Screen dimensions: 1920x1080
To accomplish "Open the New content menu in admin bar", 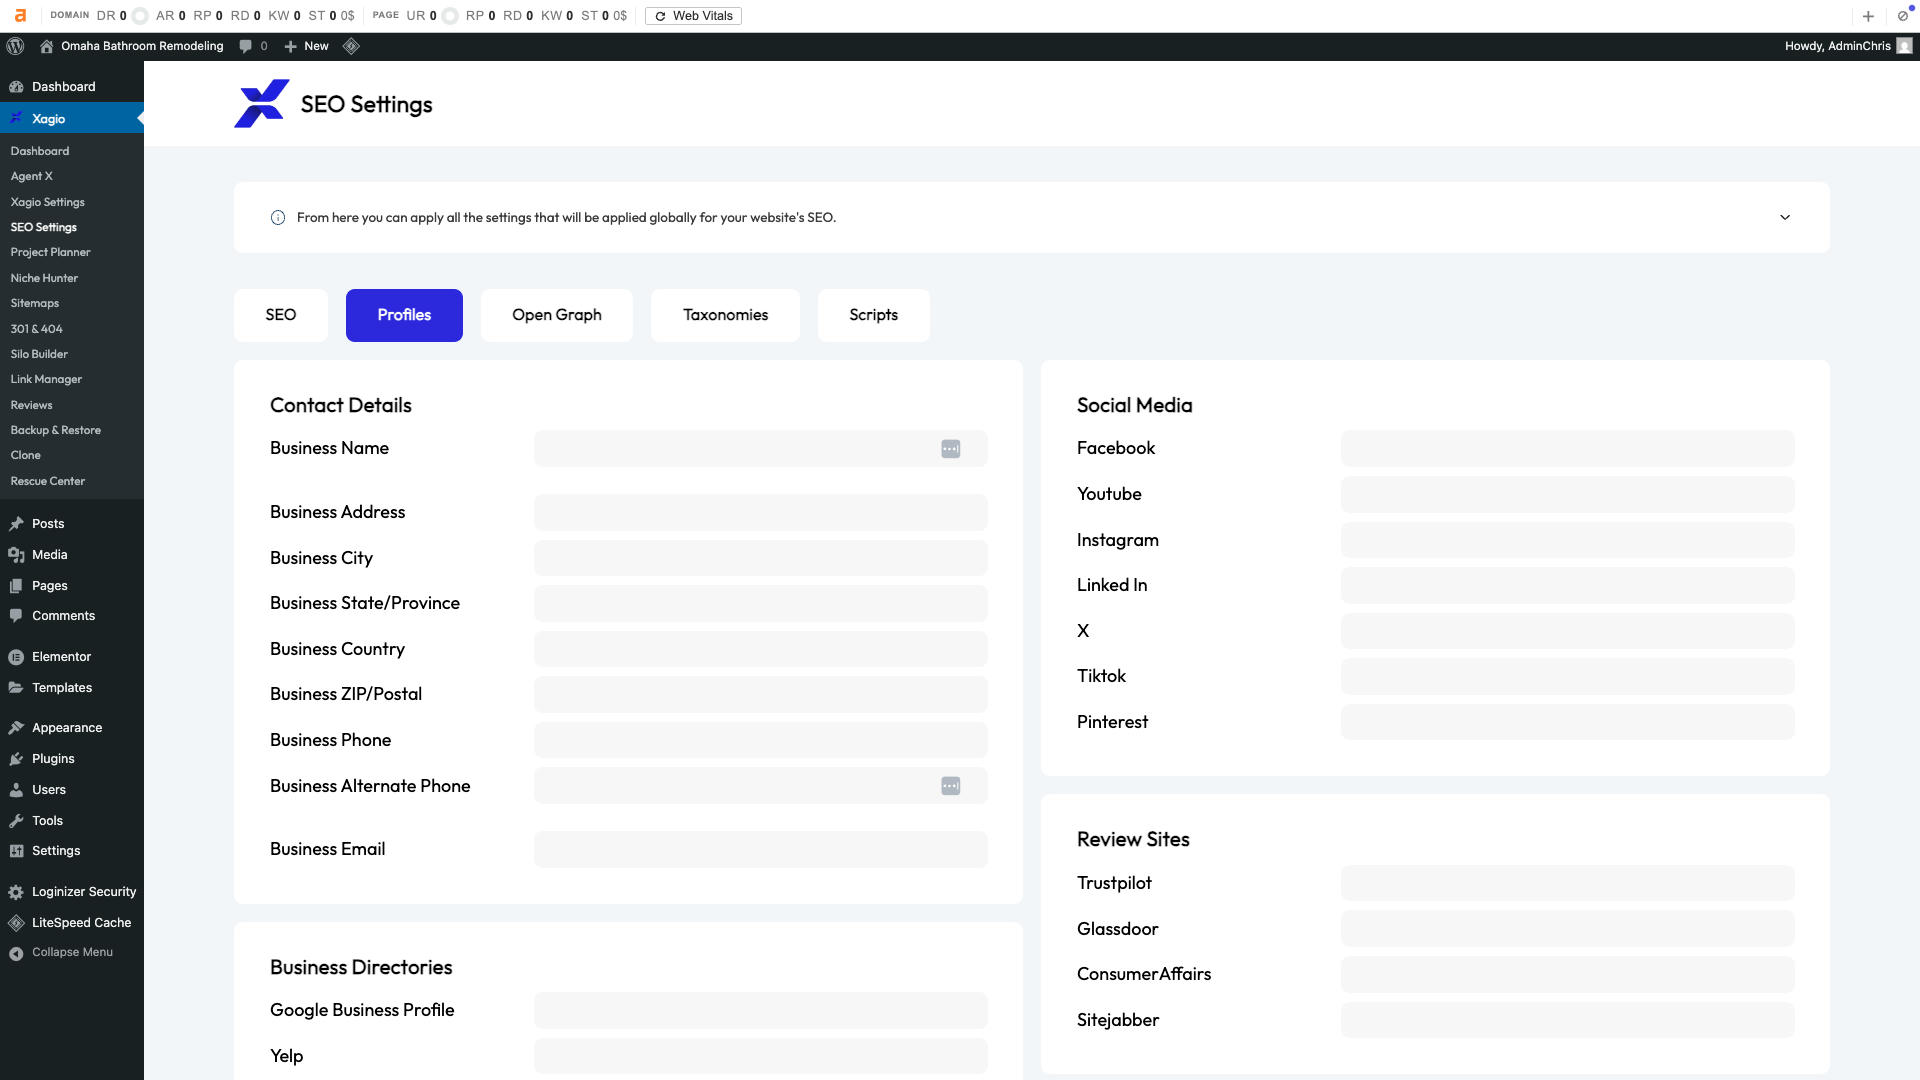I will coord(306,46).
